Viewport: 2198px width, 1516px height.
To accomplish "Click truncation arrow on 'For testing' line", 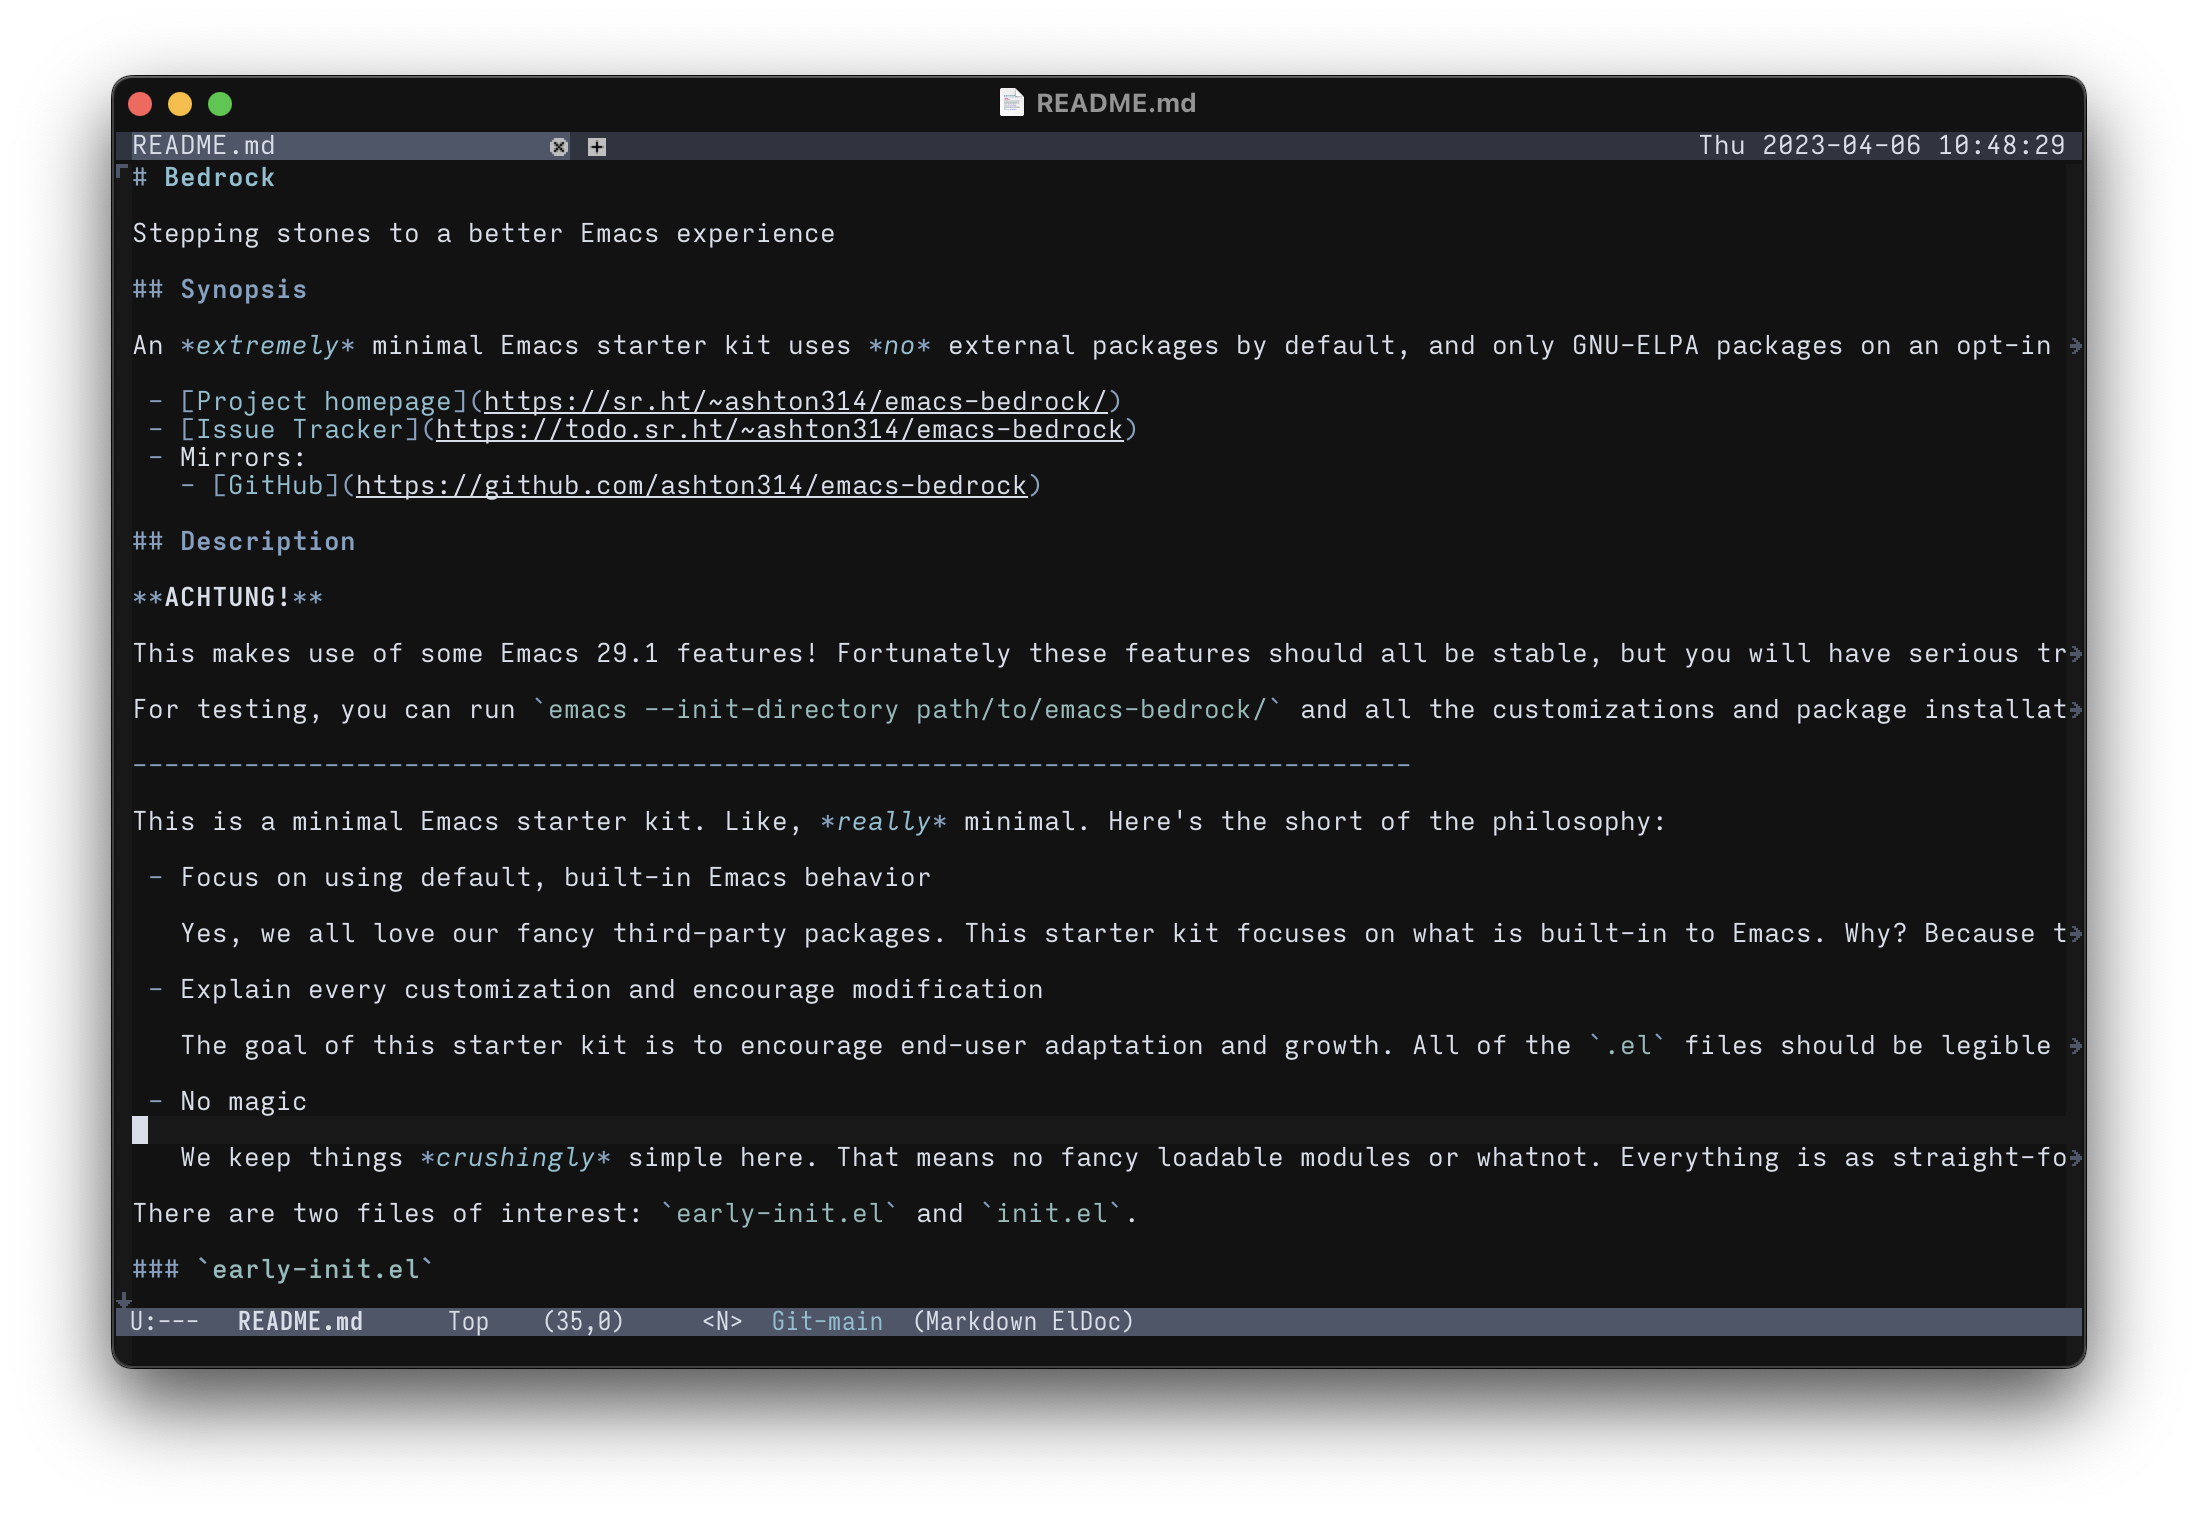I will point(2076,710).
